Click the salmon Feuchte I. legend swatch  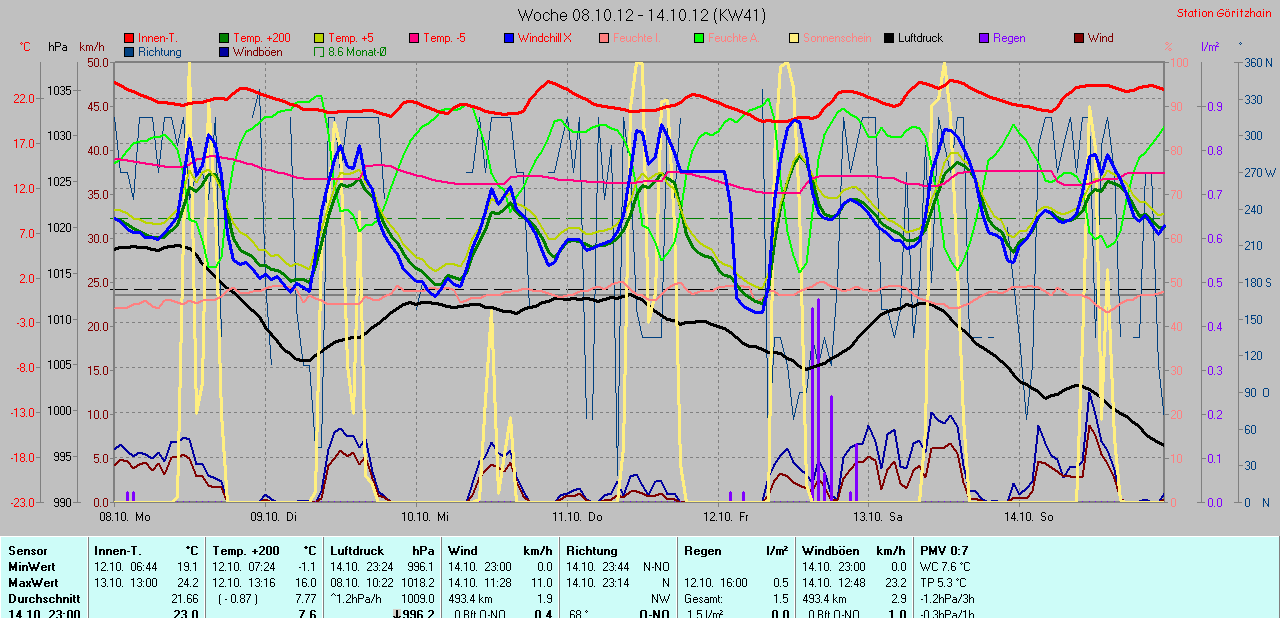coord(604,38)
